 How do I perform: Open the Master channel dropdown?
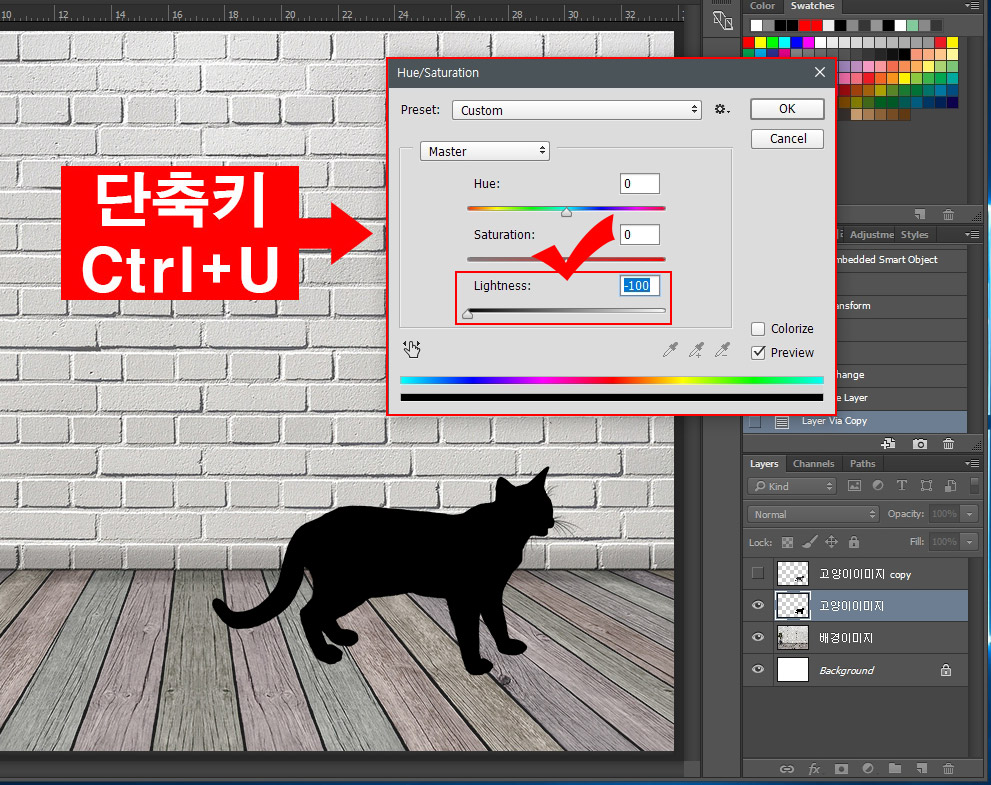484,150
